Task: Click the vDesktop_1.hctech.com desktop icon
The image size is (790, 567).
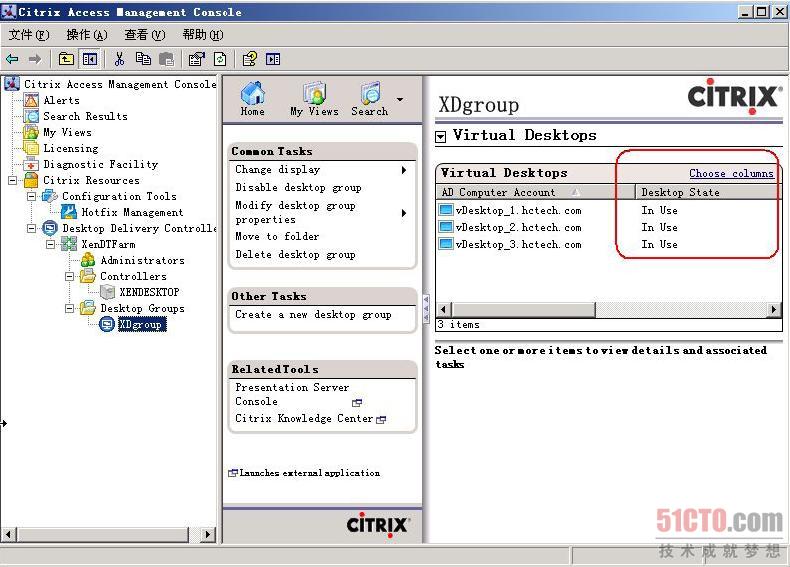Action: point(446,210)
